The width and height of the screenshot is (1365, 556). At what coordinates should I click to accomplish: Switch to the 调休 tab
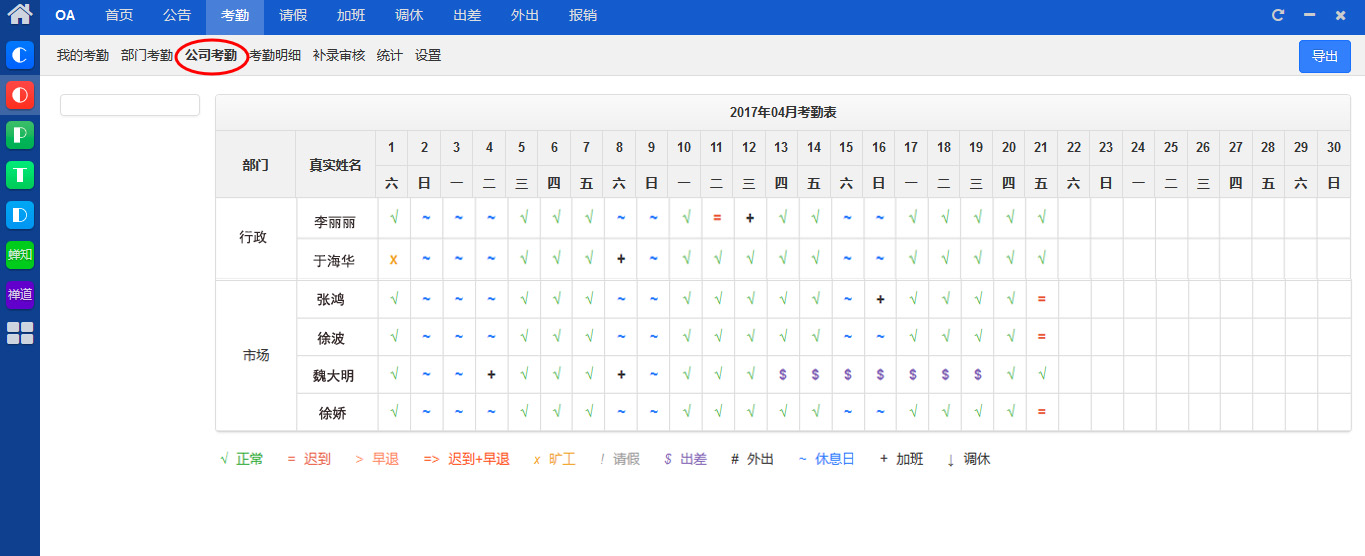click(409, 16)
